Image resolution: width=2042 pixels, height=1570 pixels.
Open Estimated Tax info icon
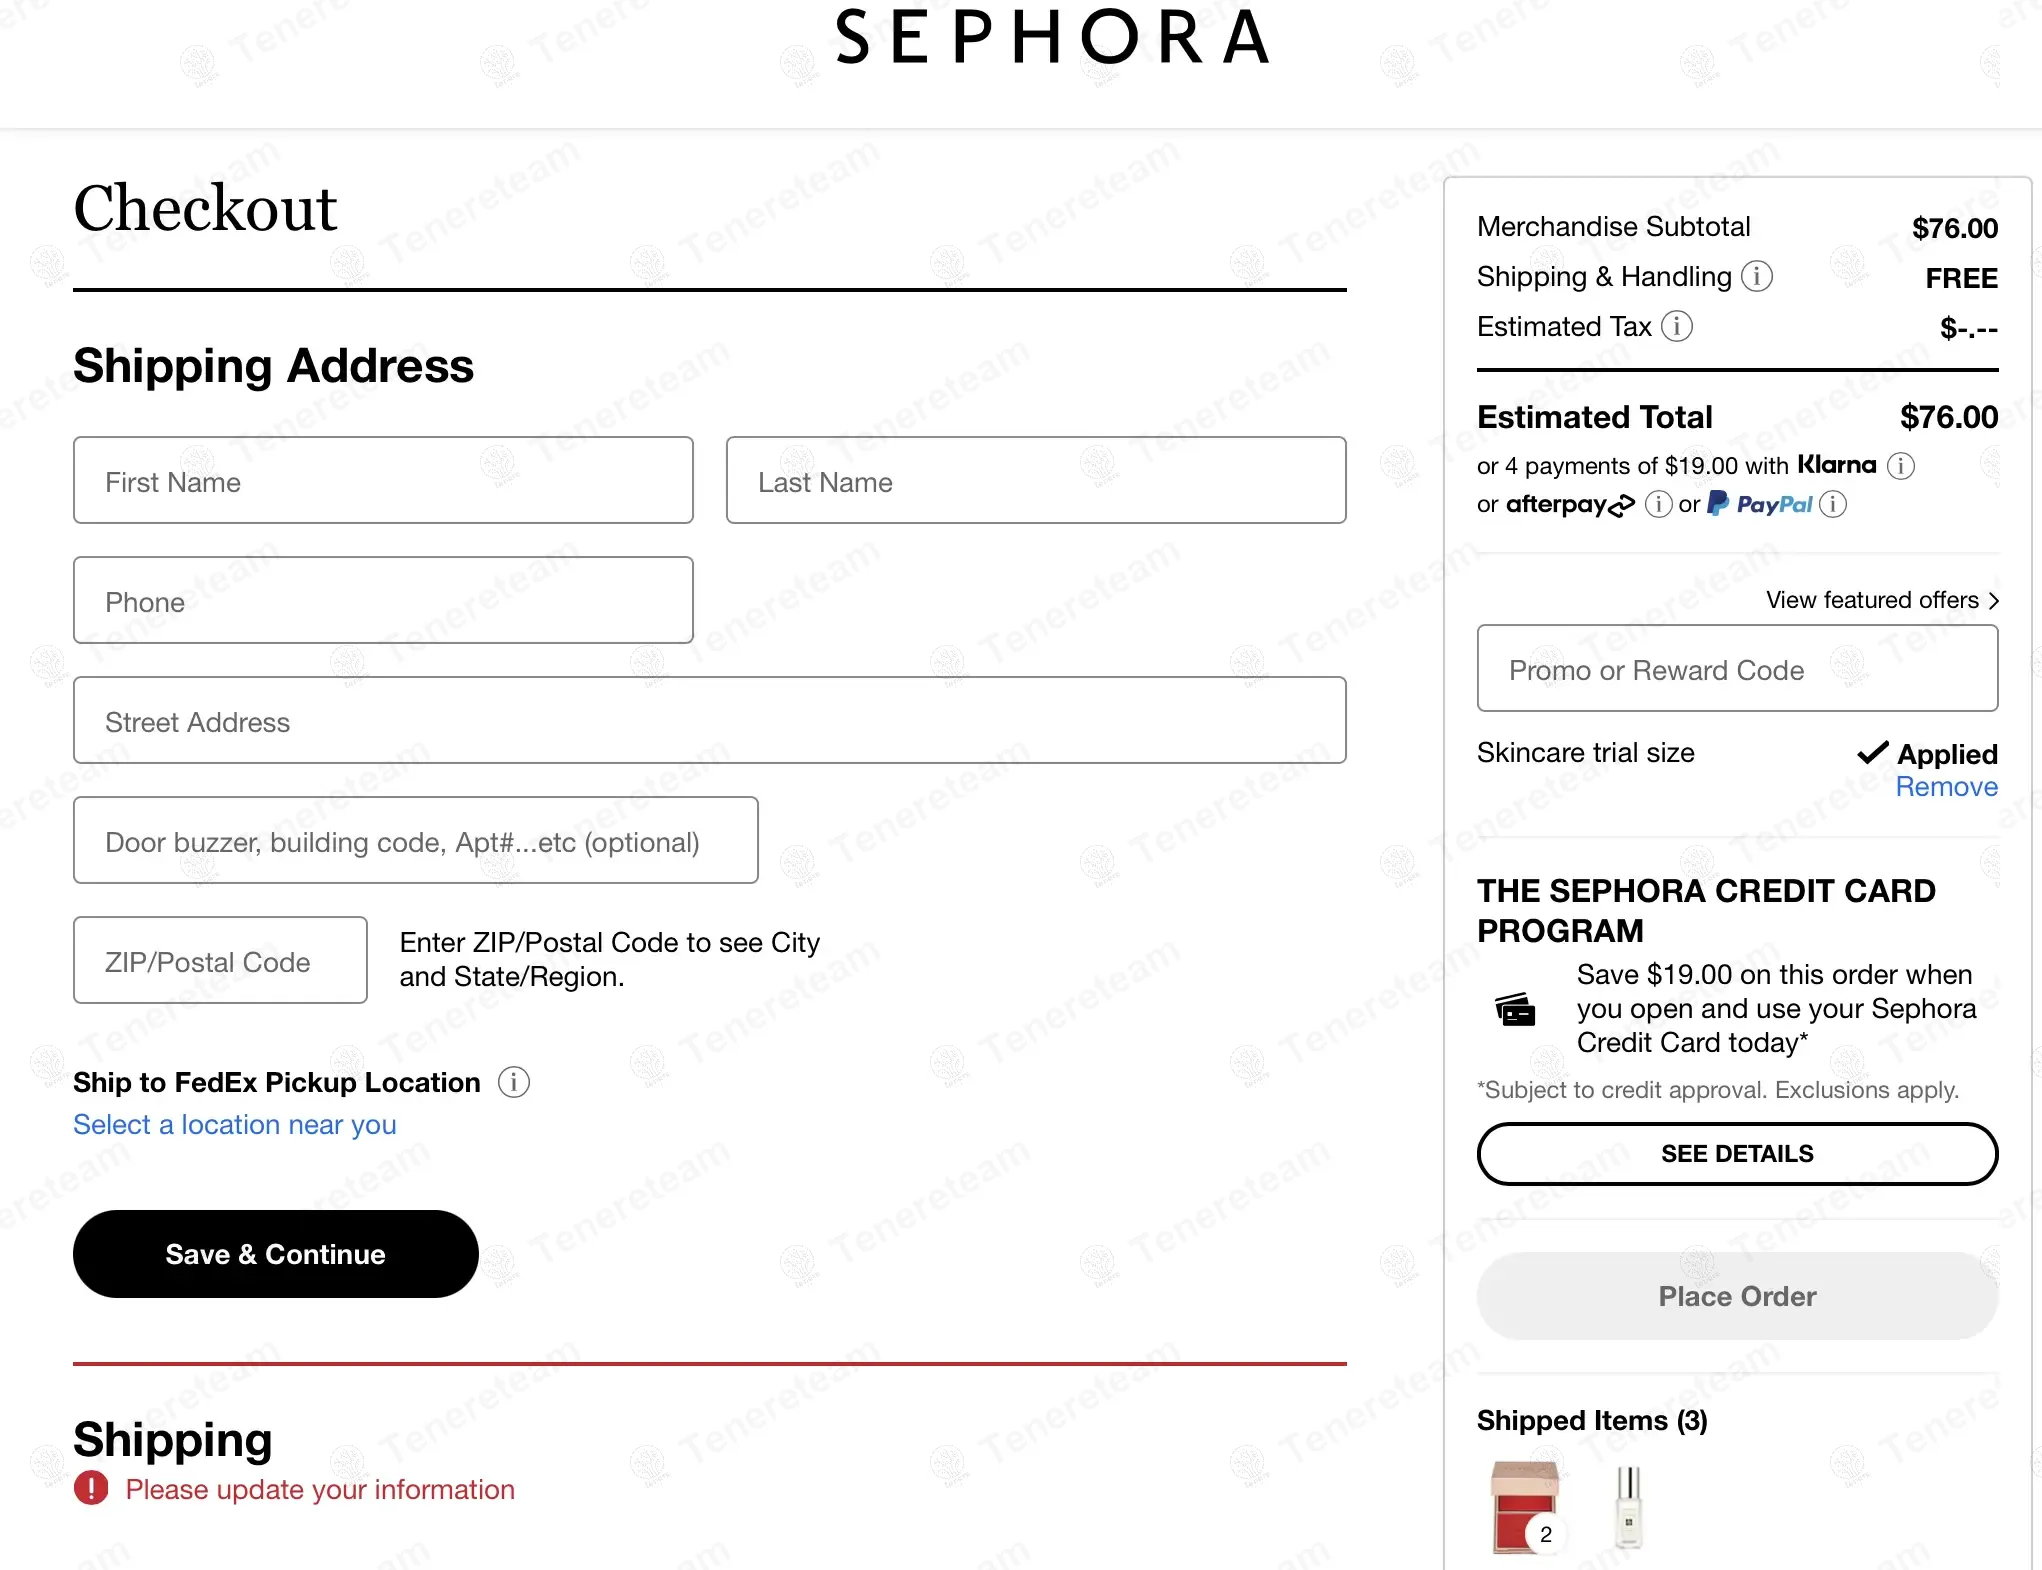pos(1677,326)
